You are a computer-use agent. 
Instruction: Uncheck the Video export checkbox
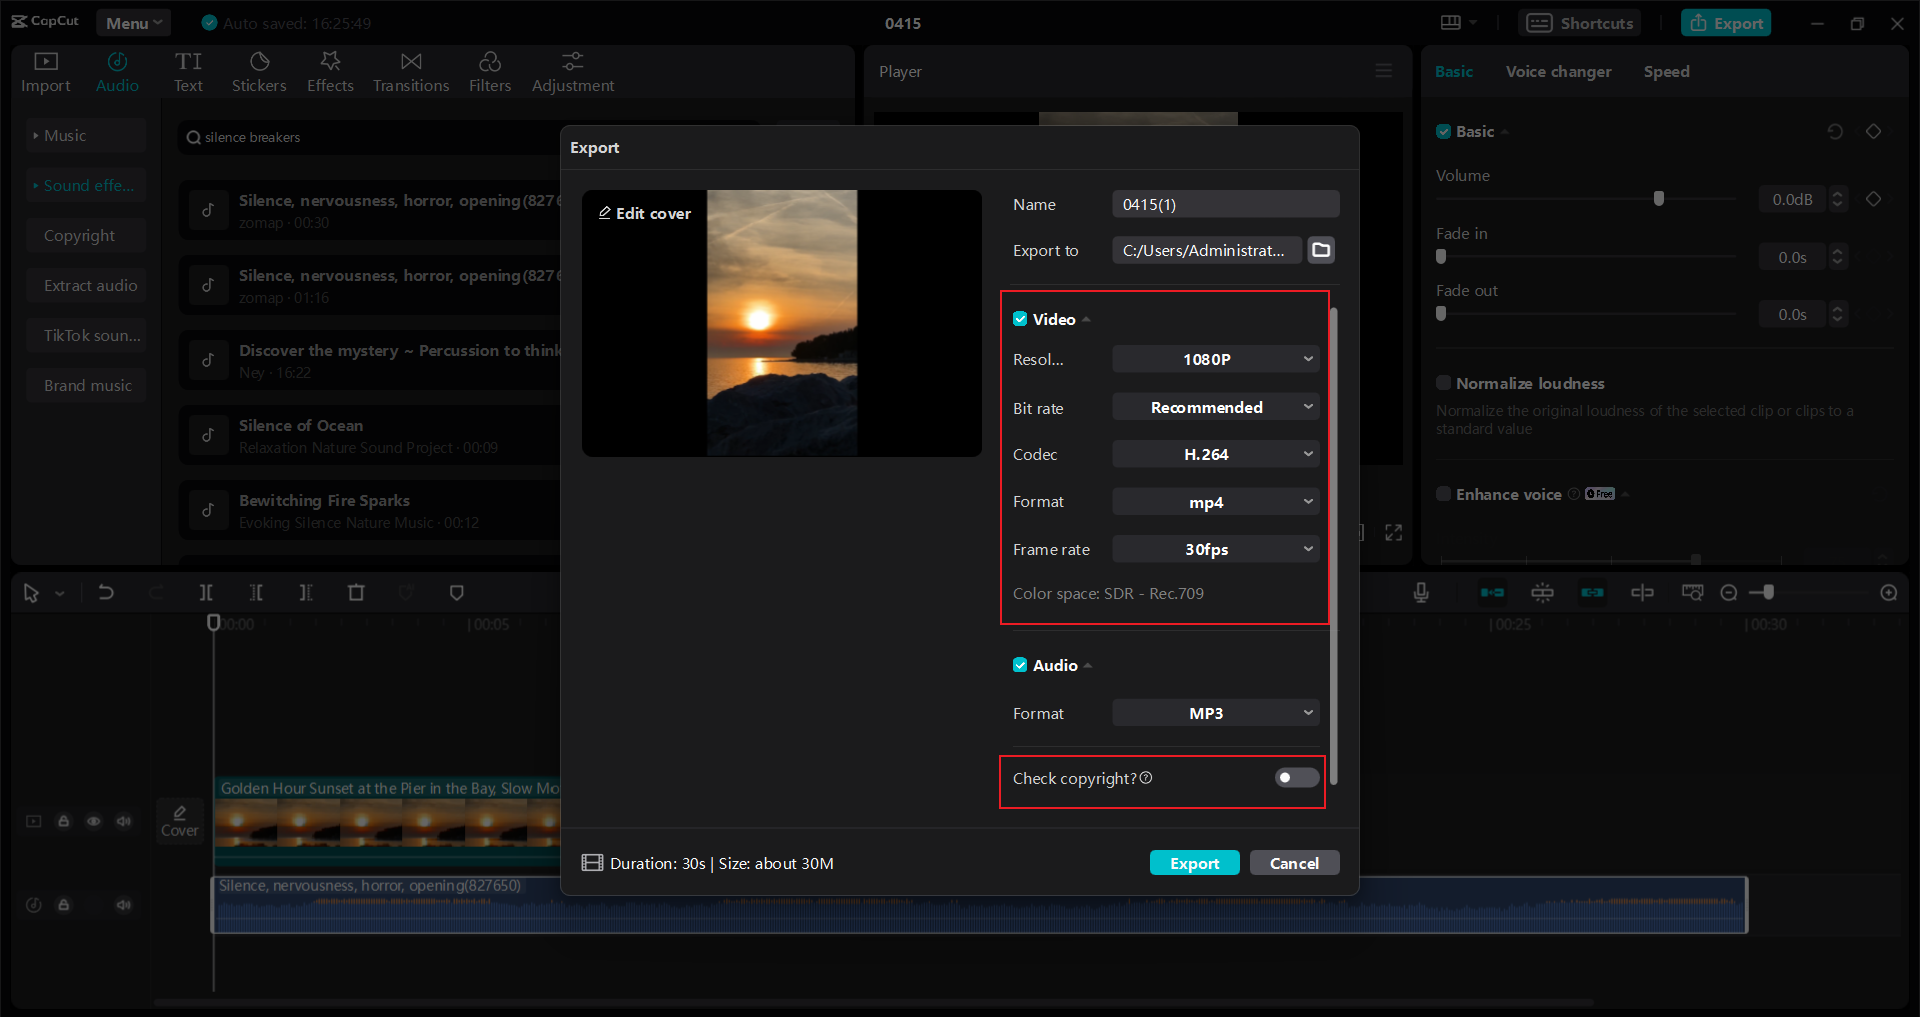(1020, 319)
